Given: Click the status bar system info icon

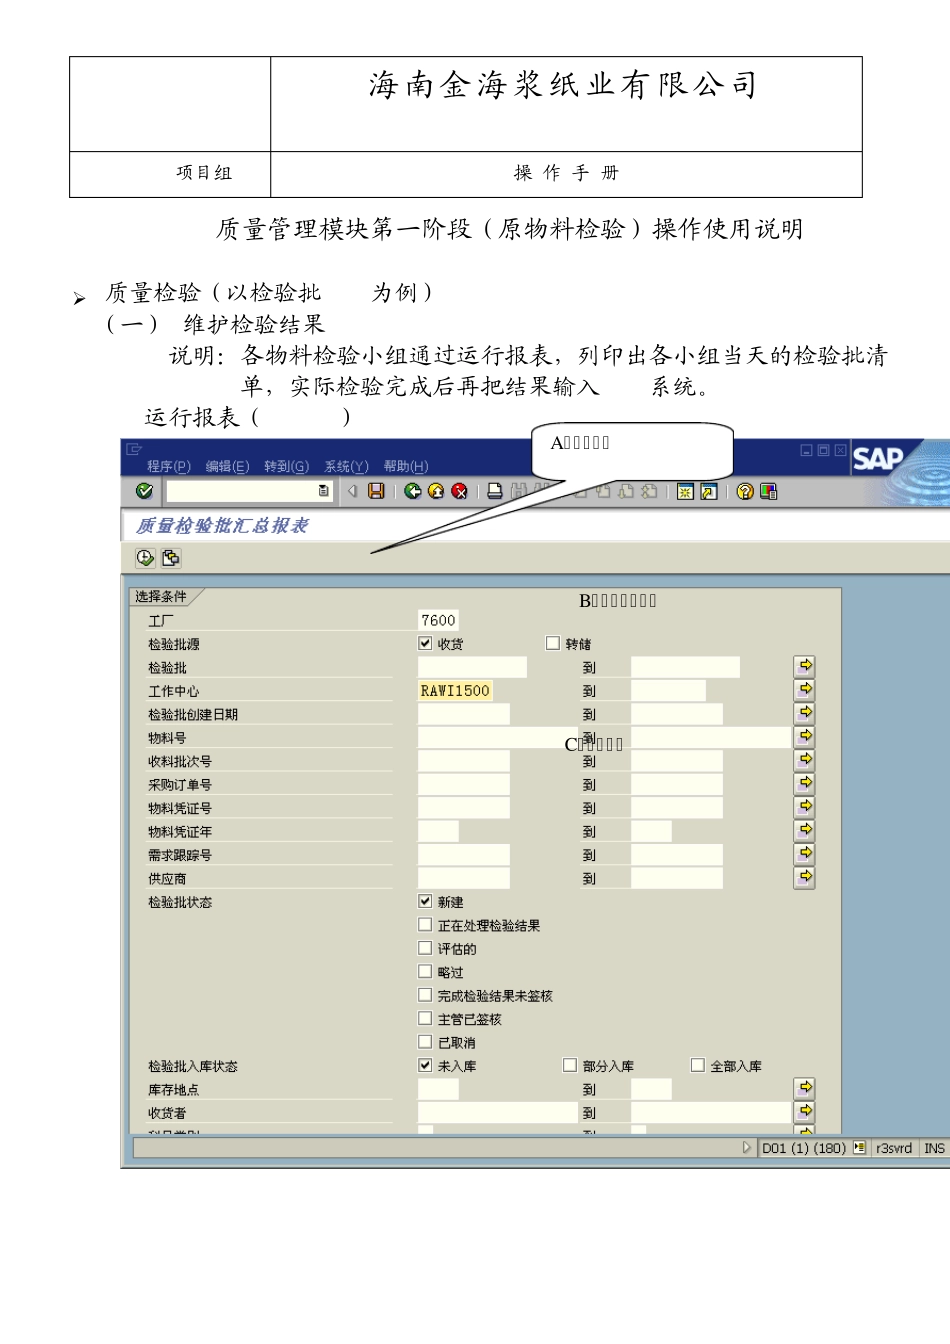Looking at the screenshot, I should click(859, 1148).
